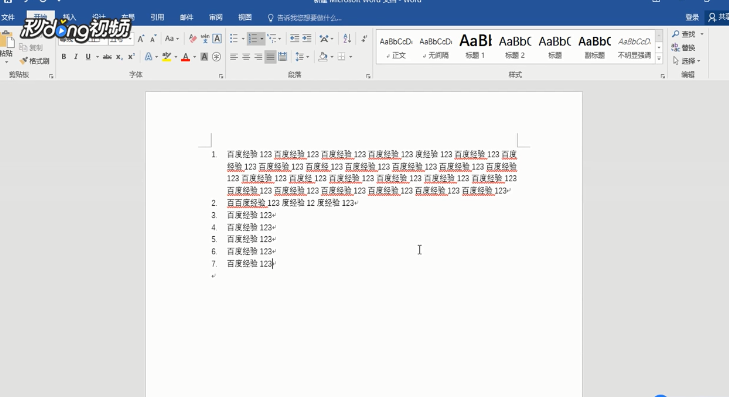
Task: Open the Paragraph dialog launcher
Action: [x=368, y=76]
